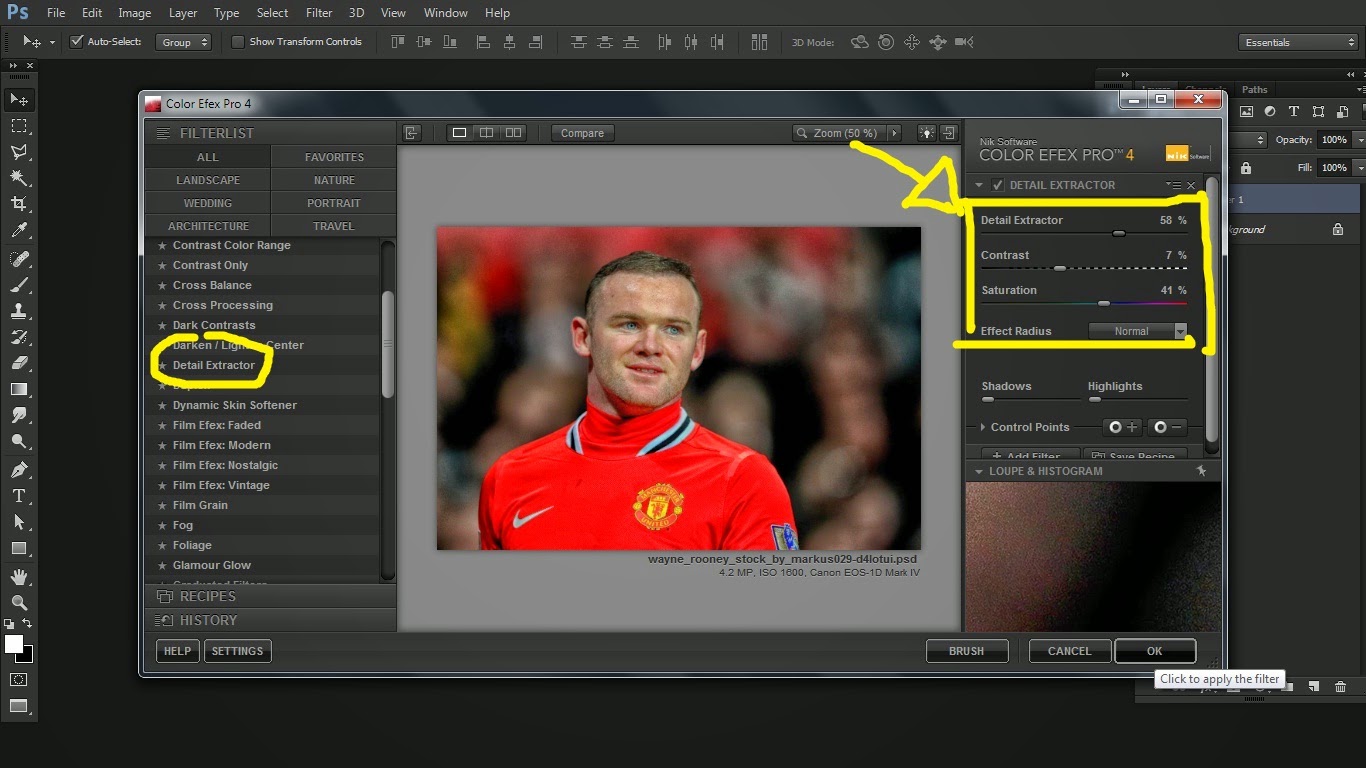Switch to split preview view

(x=486, y=133)
